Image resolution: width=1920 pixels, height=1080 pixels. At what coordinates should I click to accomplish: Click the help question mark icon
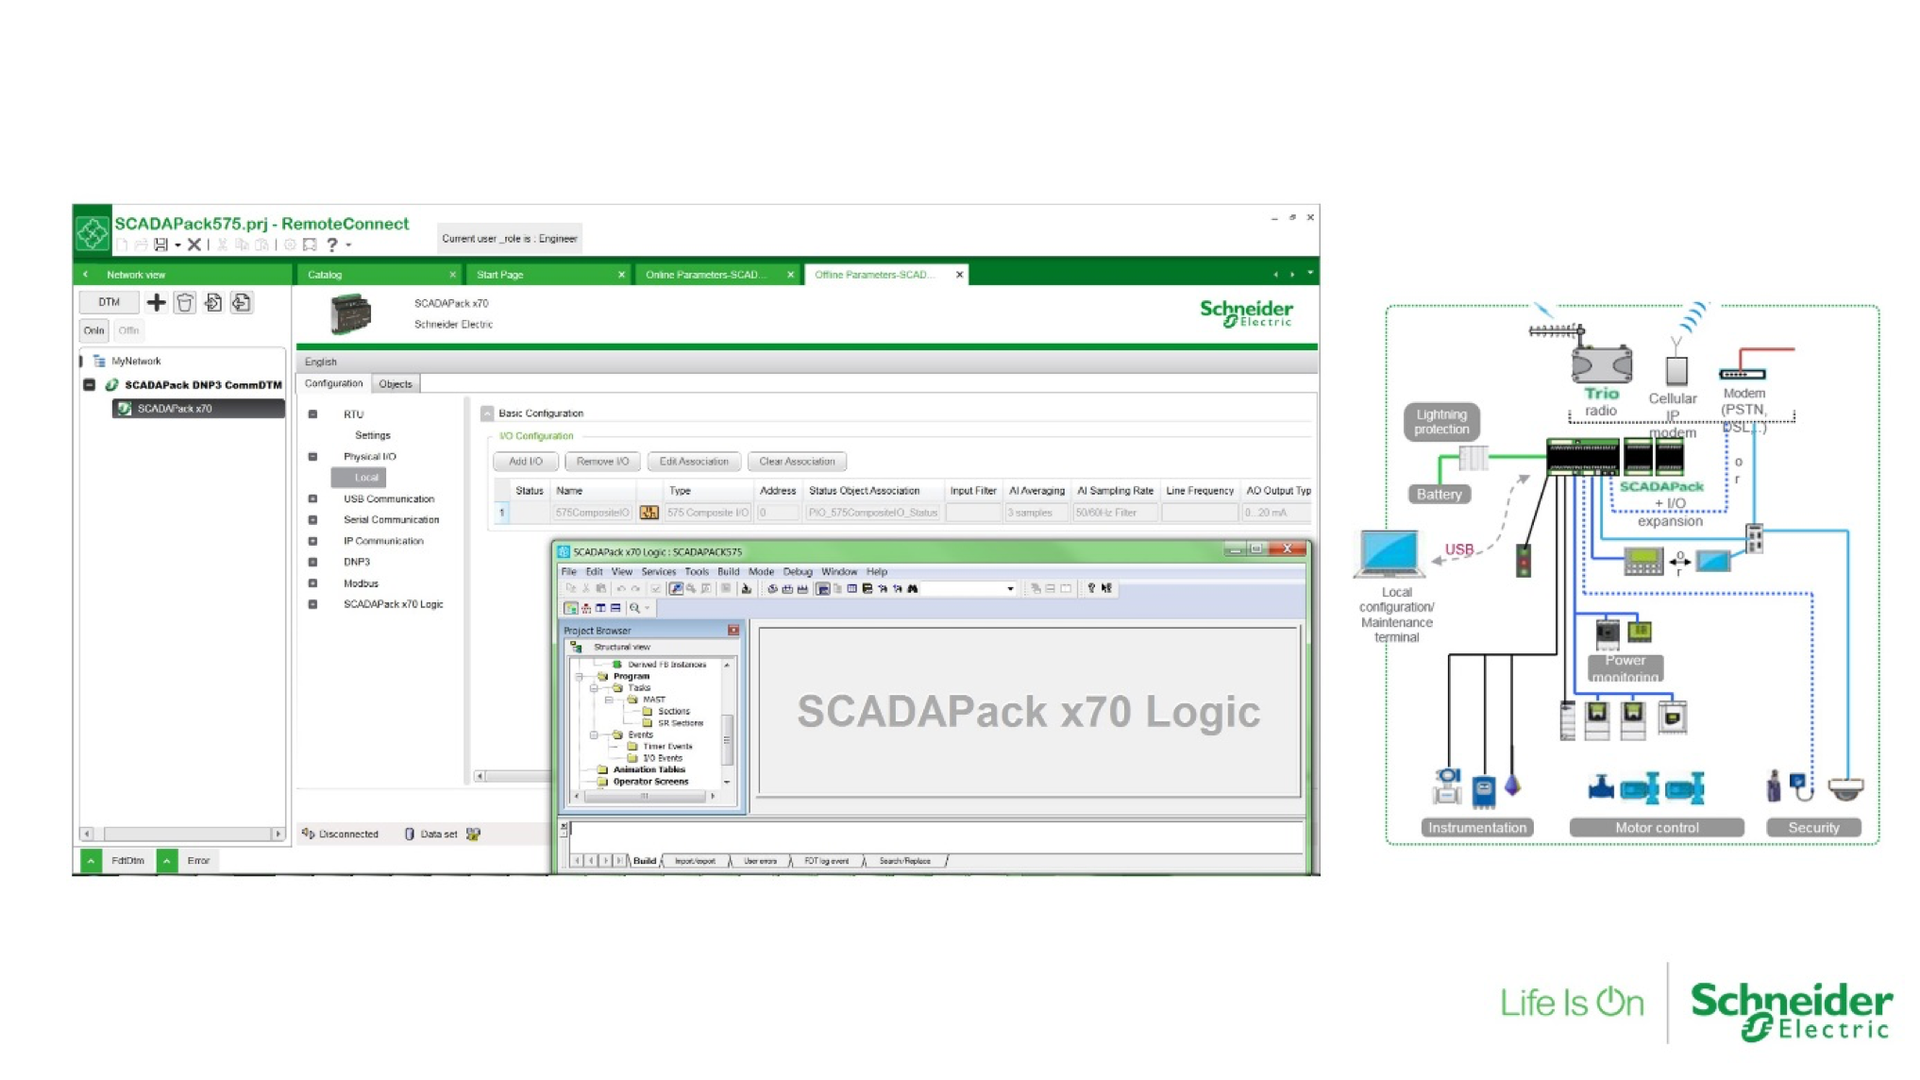point(332,245)
